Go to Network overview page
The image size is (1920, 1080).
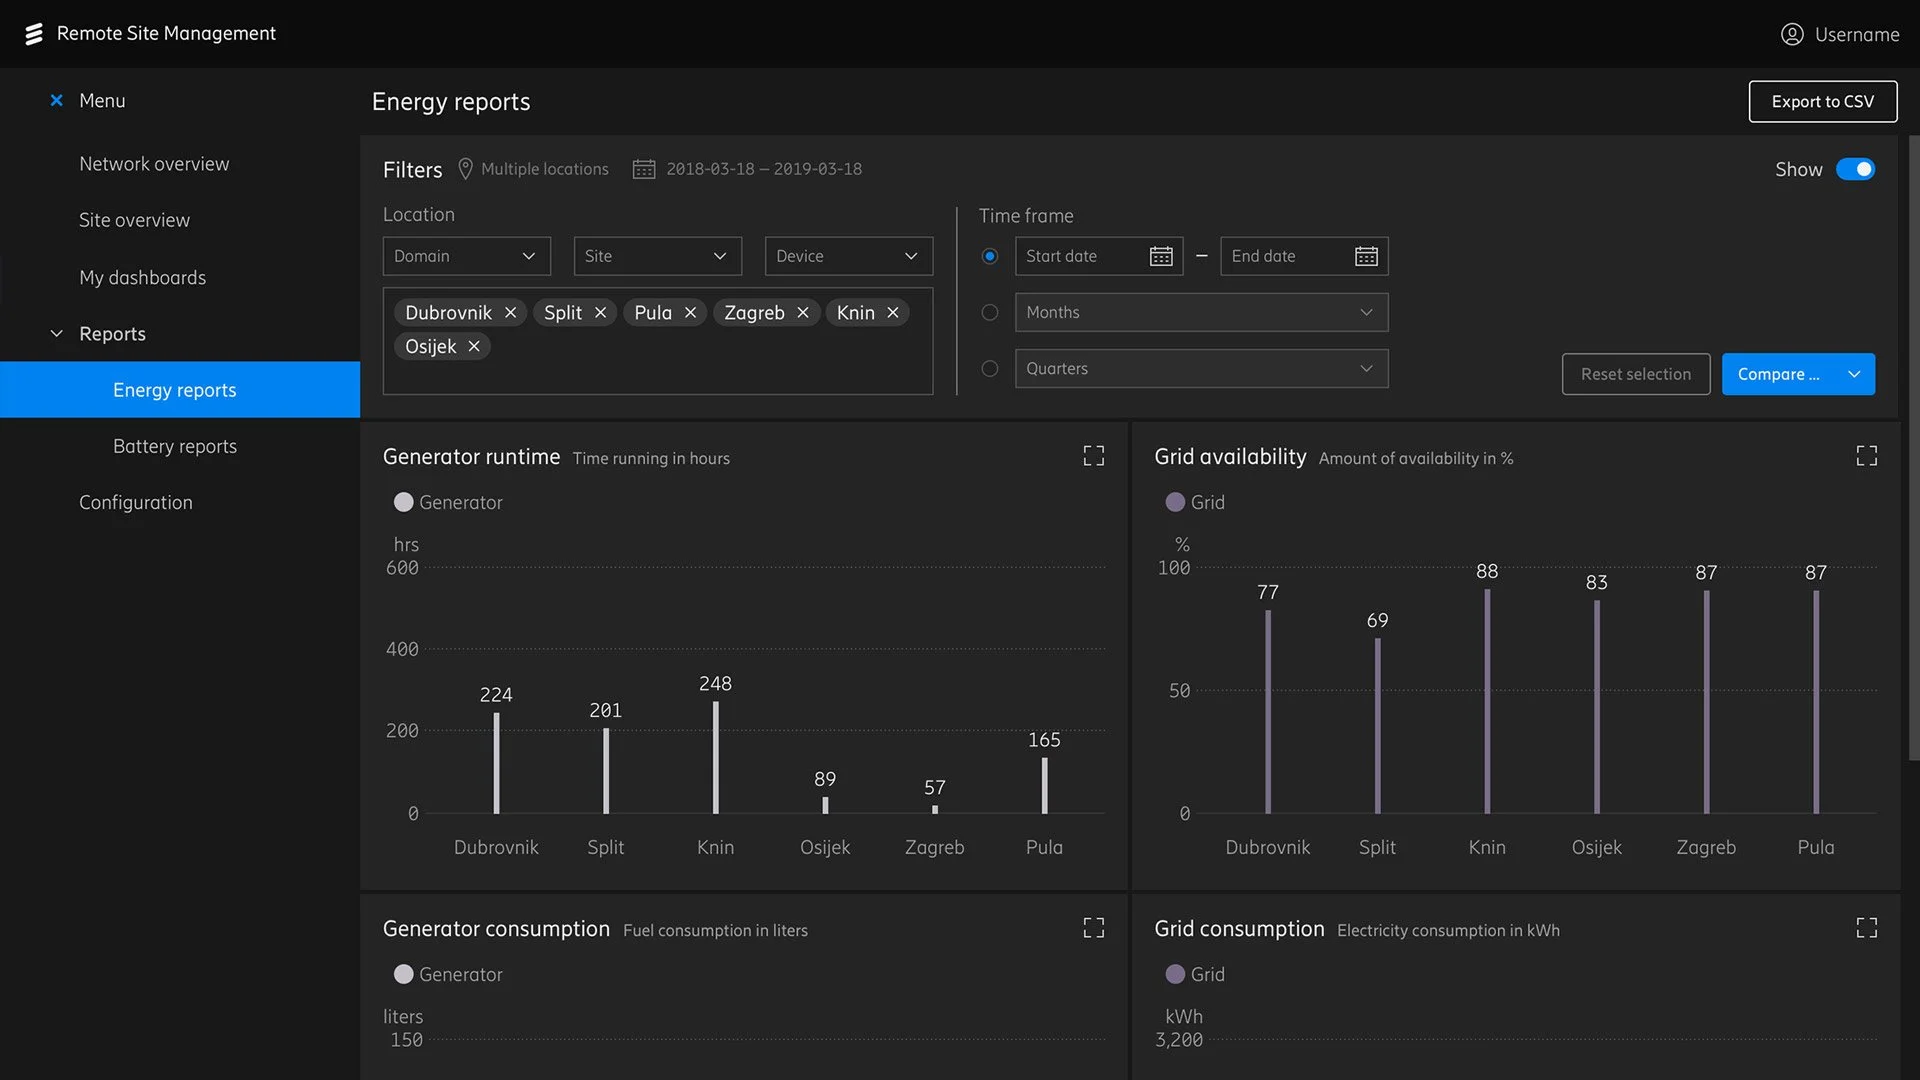click(154, 164)
